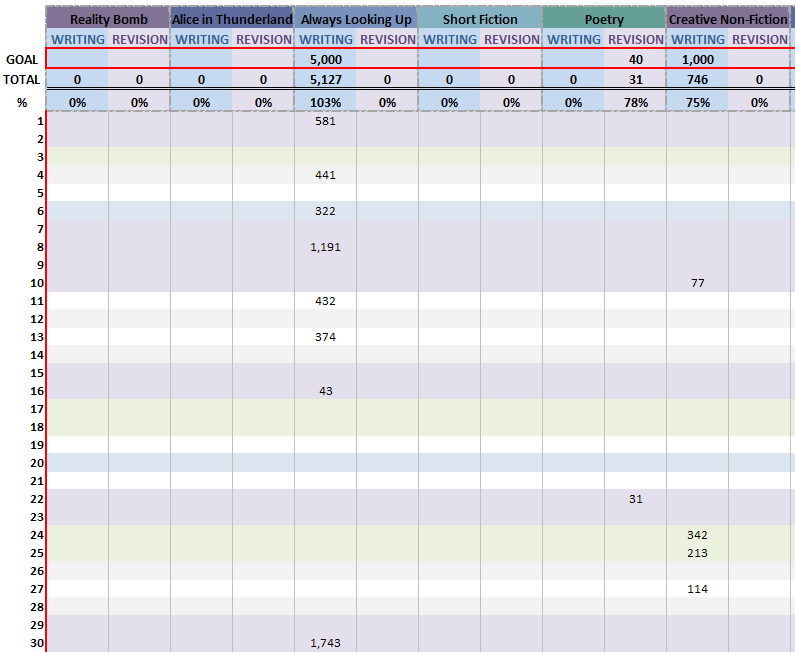
Task: Click the 103% percentage cell
Action: coord(326,102)
